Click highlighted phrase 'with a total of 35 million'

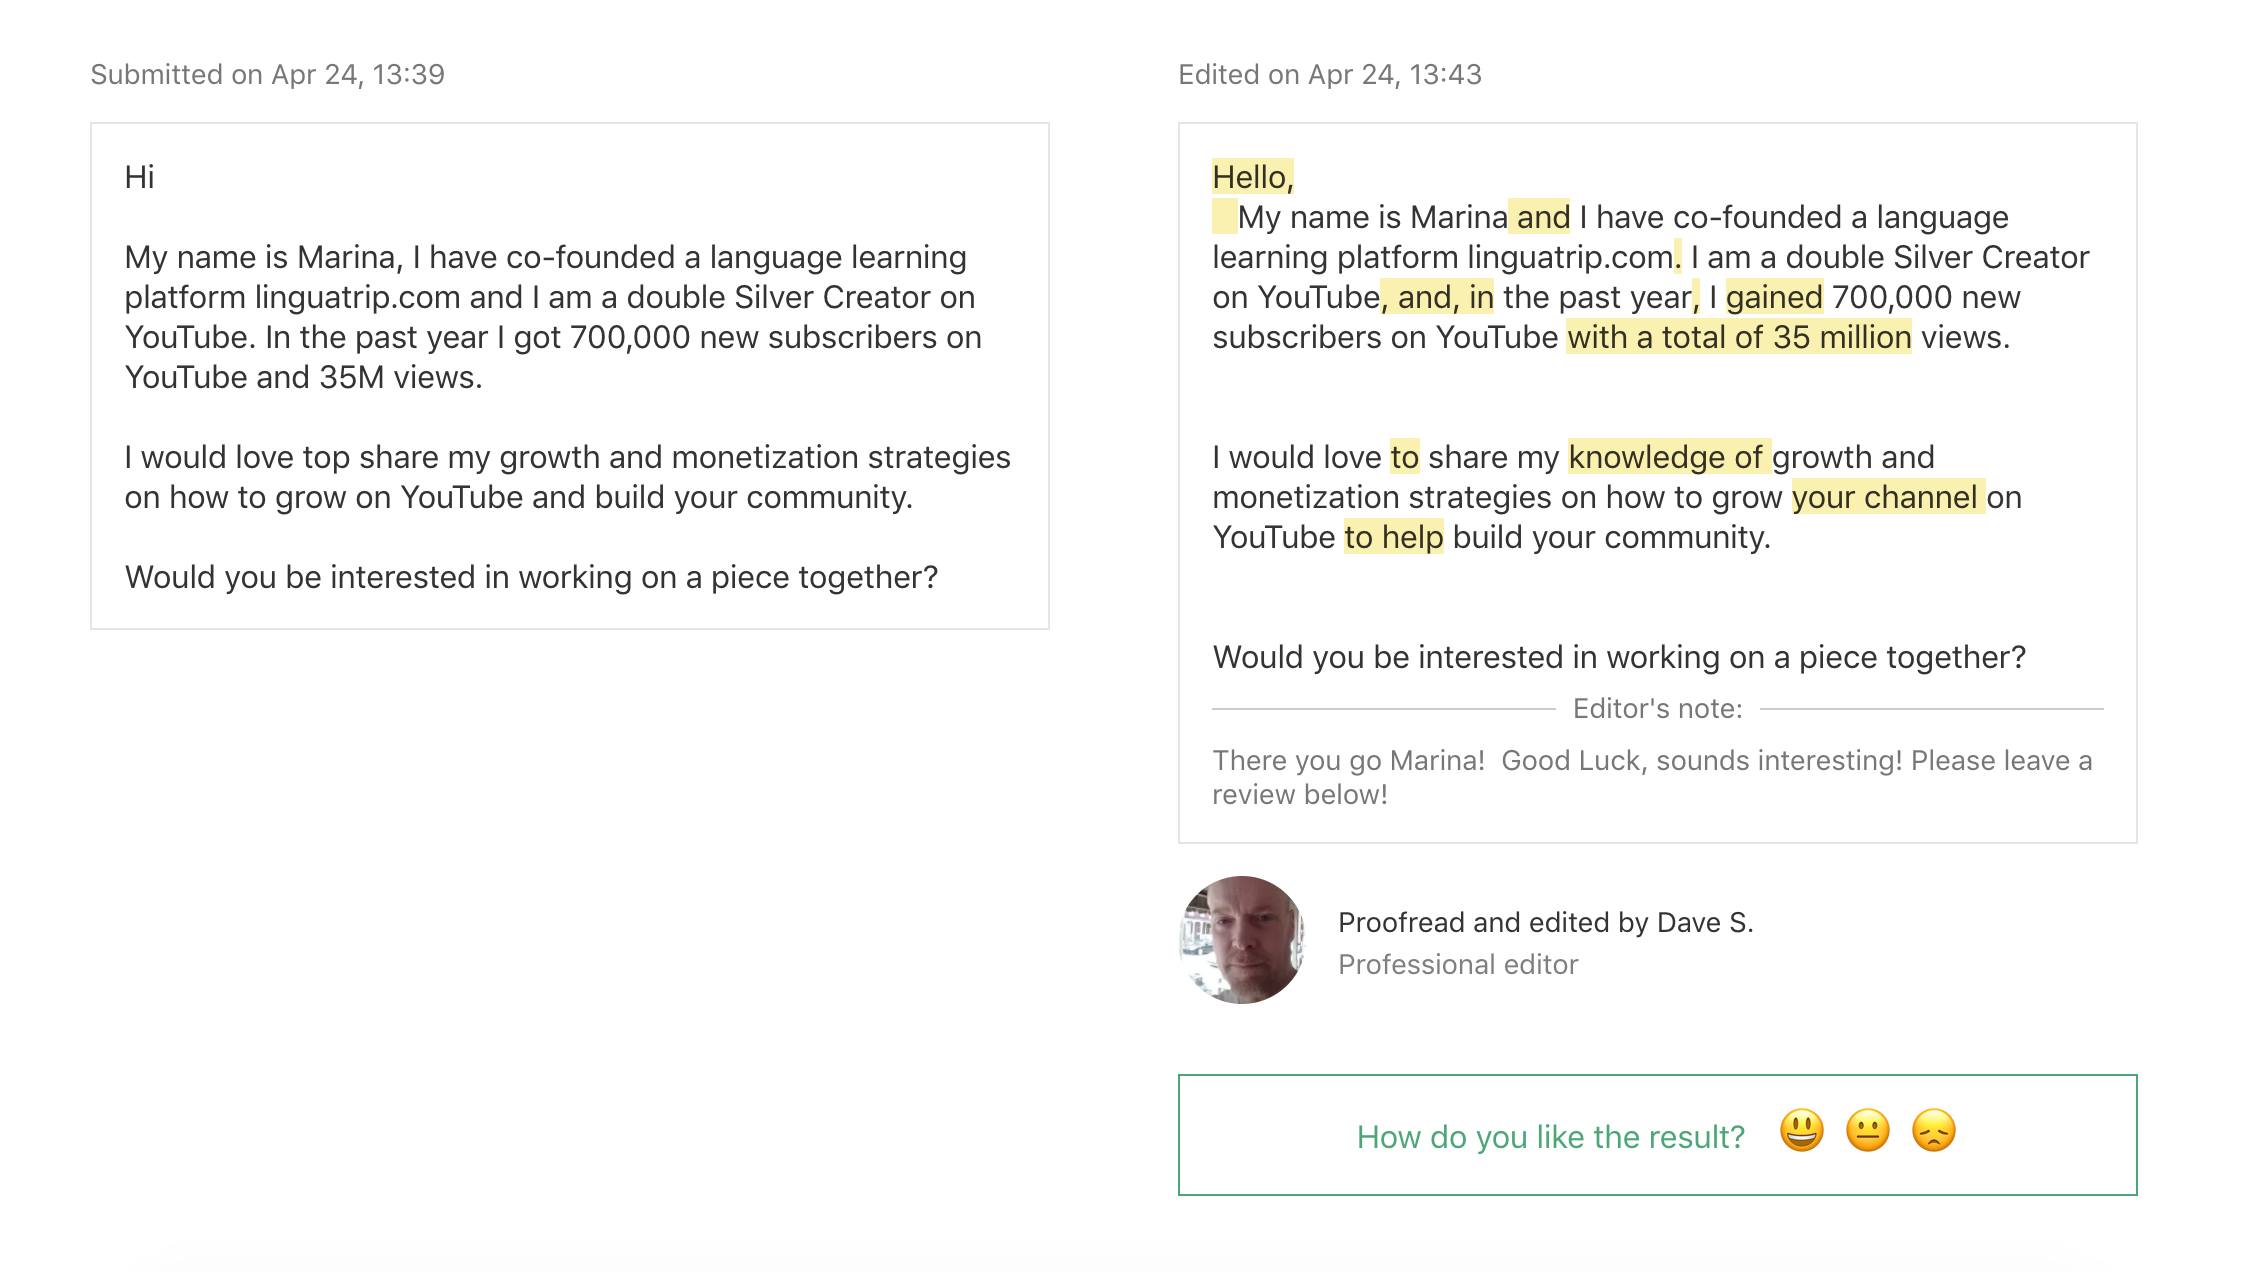pyautogui.click(x=1739, y=337)
